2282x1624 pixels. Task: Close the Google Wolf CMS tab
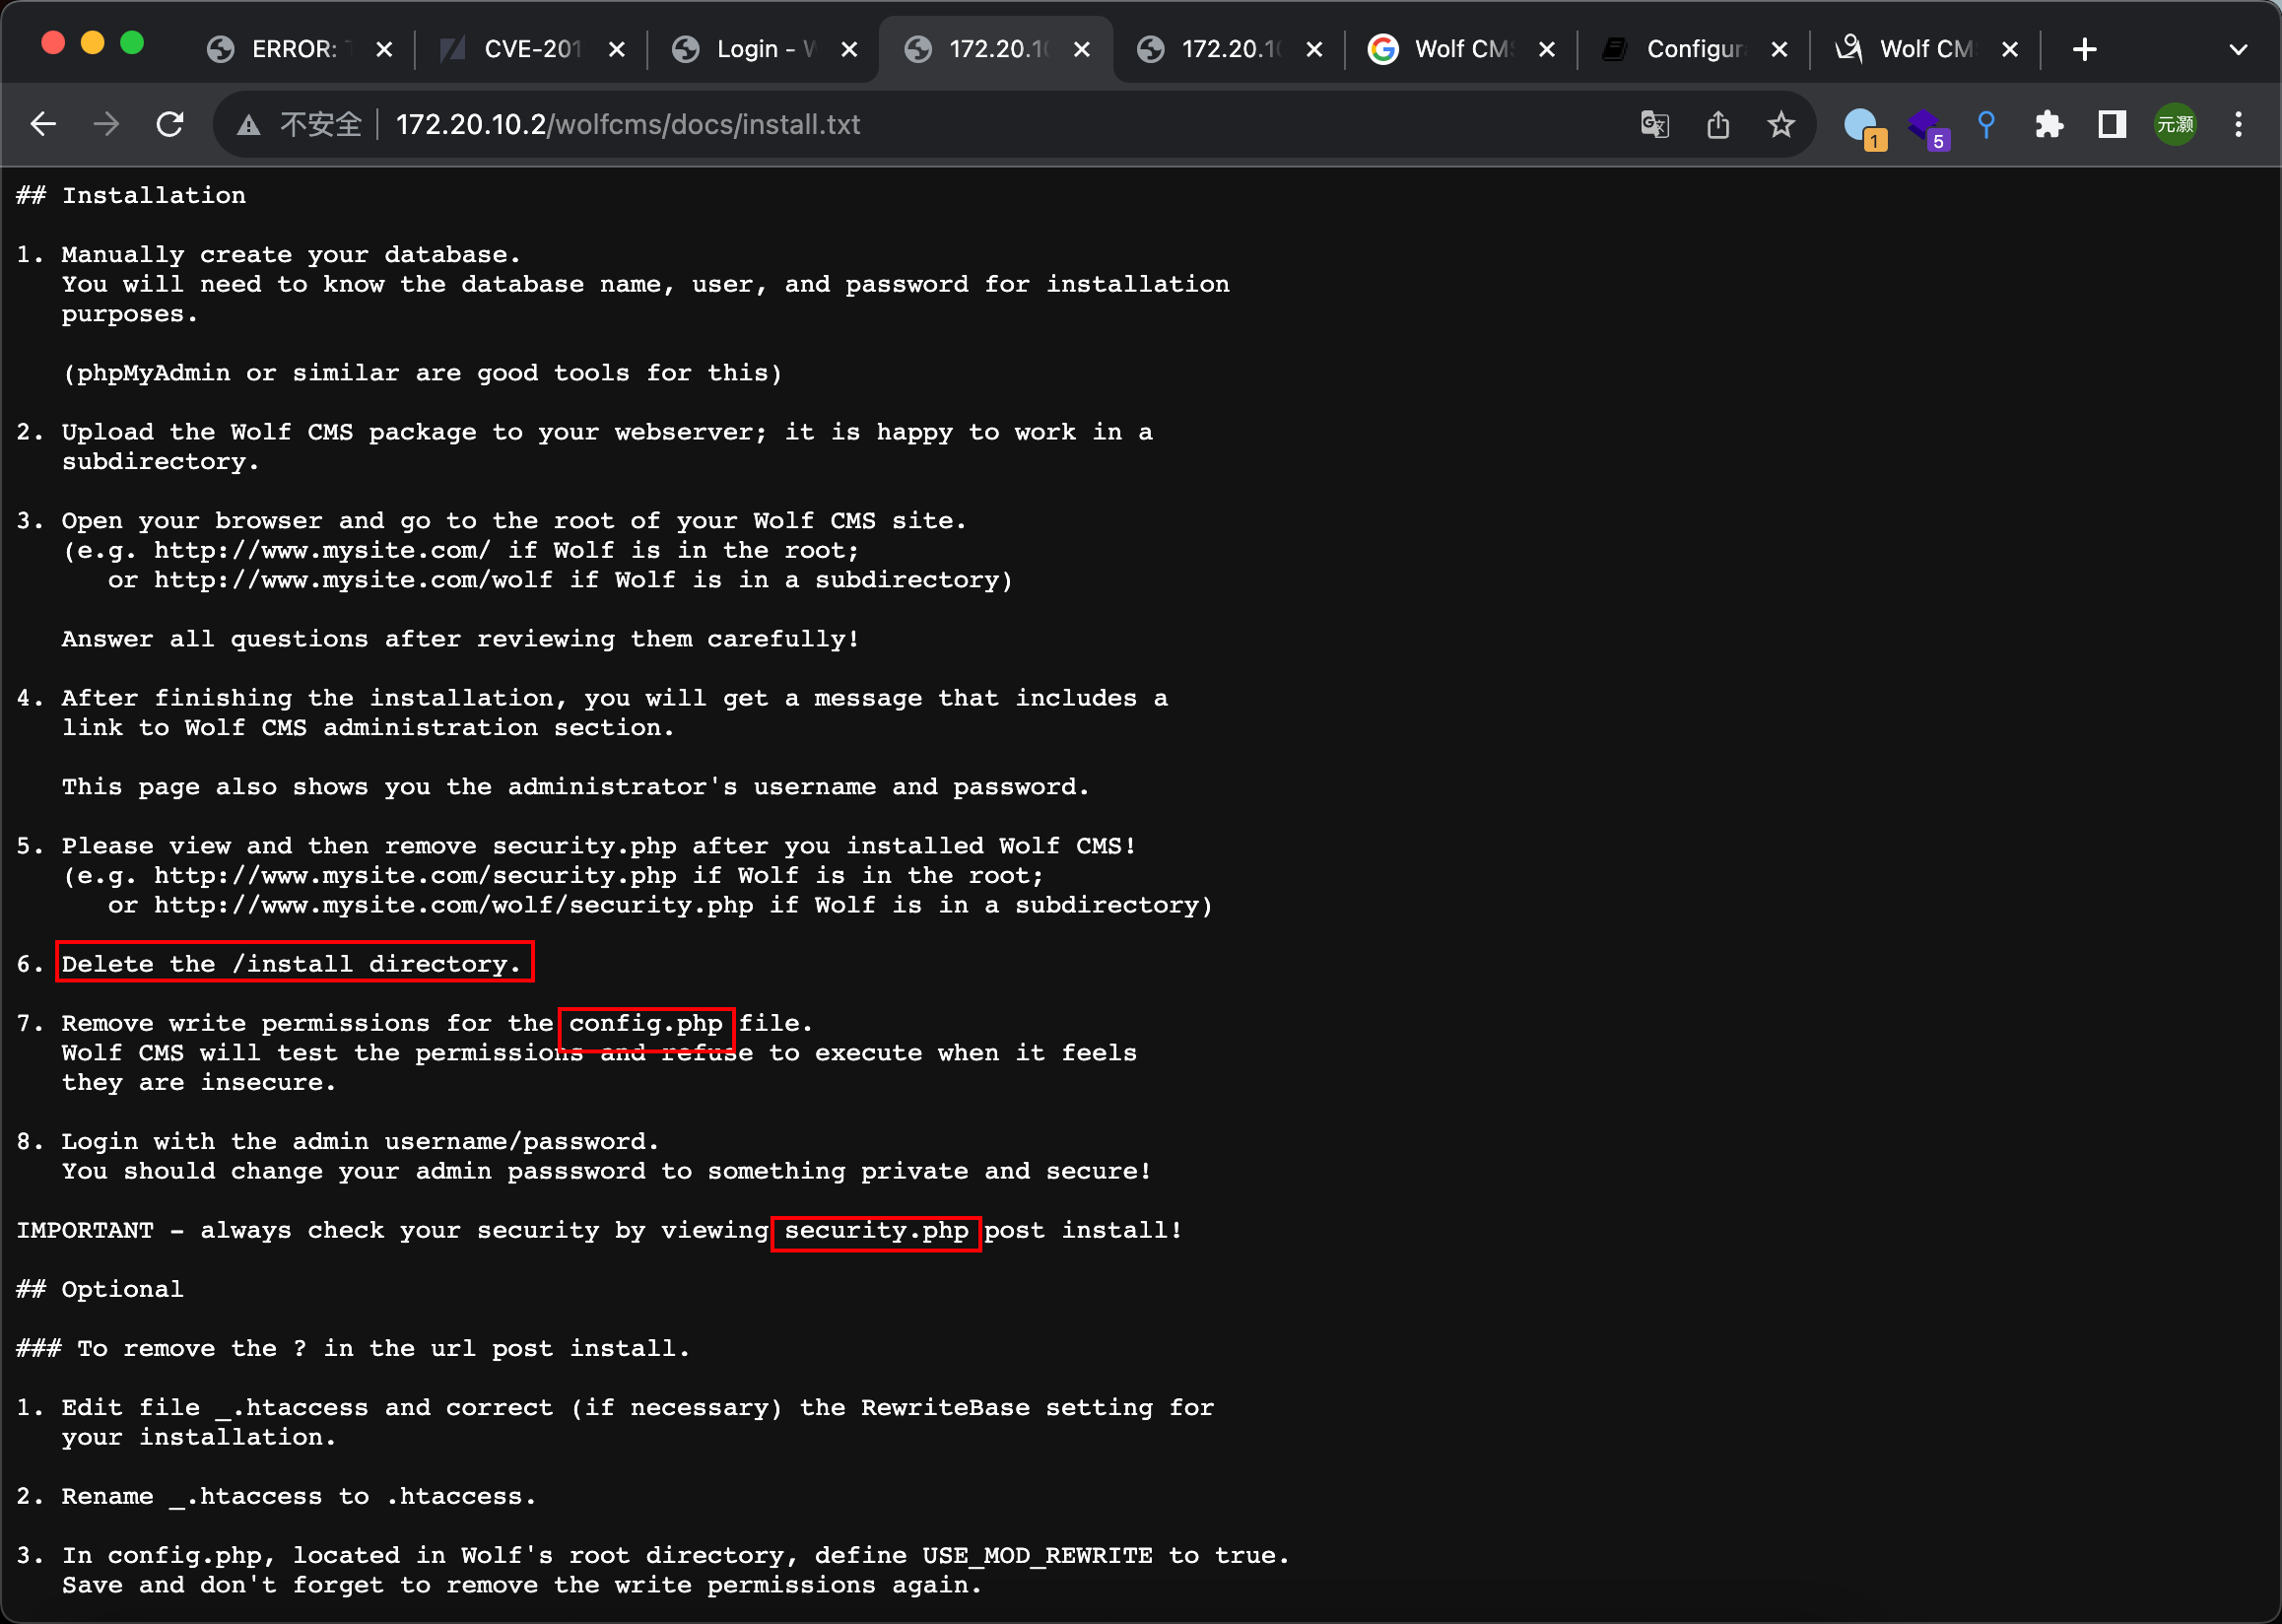pos(1547,49)
